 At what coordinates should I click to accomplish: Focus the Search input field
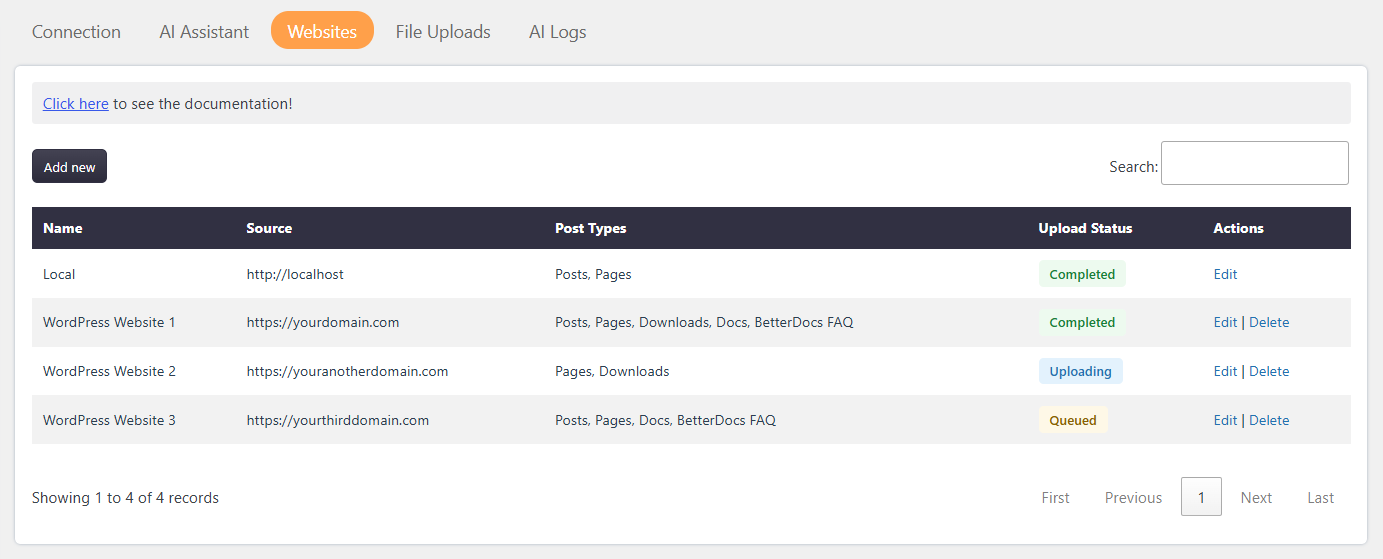coord(1255,163)
